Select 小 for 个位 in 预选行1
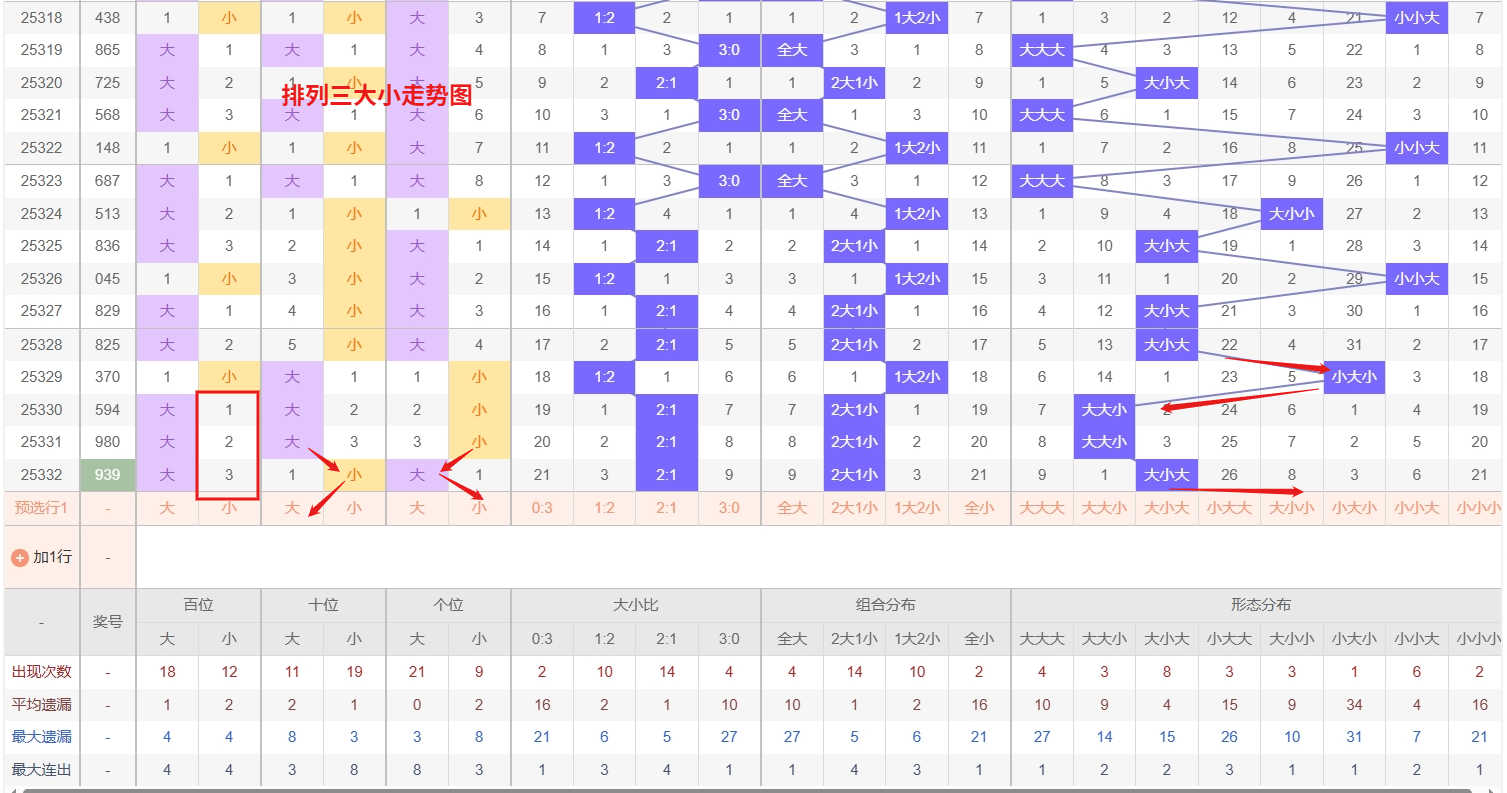The width and height of the screenshot is (1507, 793). pyautogui.click(x=479, y=508)
